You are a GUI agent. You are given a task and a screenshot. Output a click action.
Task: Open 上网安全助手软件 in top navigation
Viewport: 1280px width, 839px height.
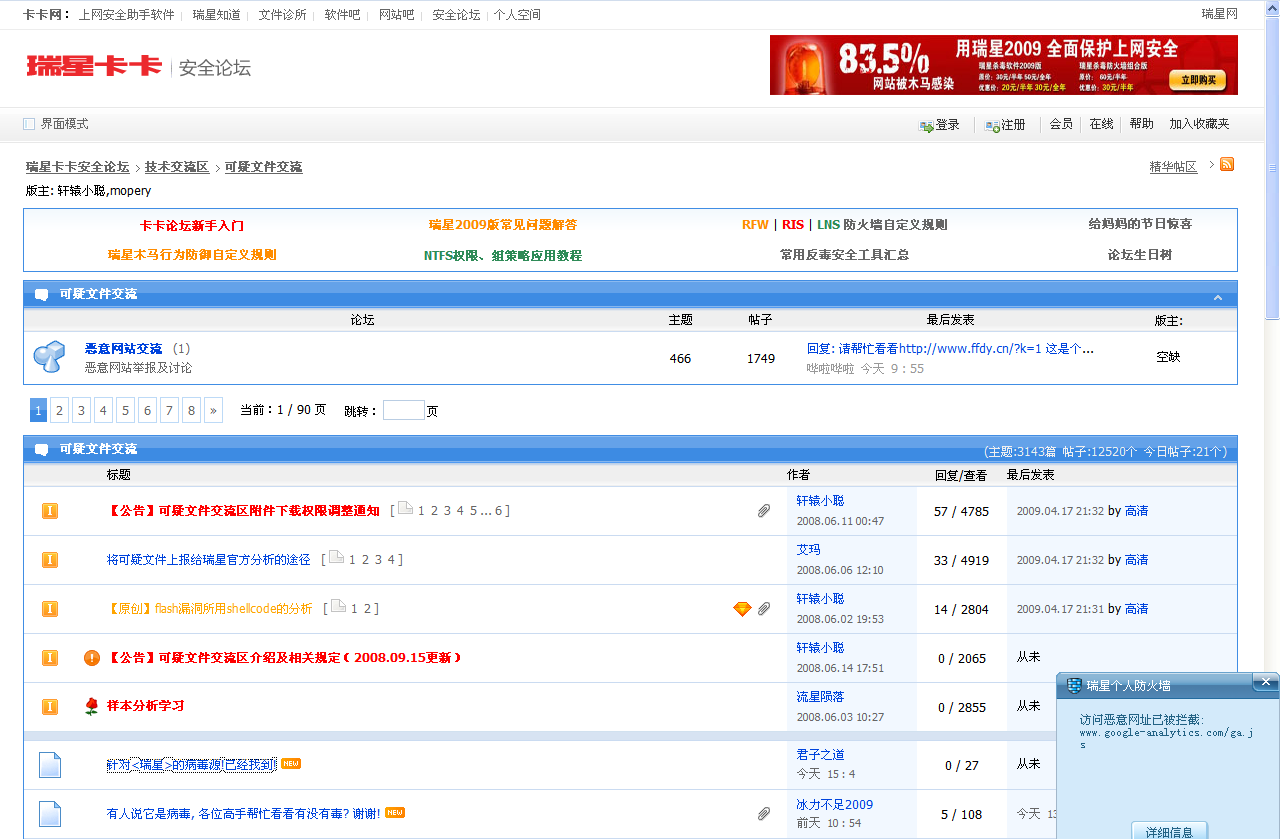click(126, 15)
